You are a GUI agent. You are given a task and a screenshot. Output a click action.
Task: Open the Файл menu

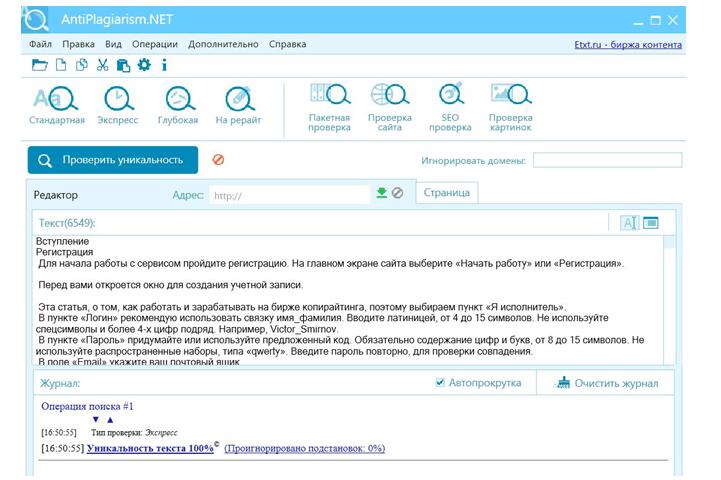(x=40, y=44)
